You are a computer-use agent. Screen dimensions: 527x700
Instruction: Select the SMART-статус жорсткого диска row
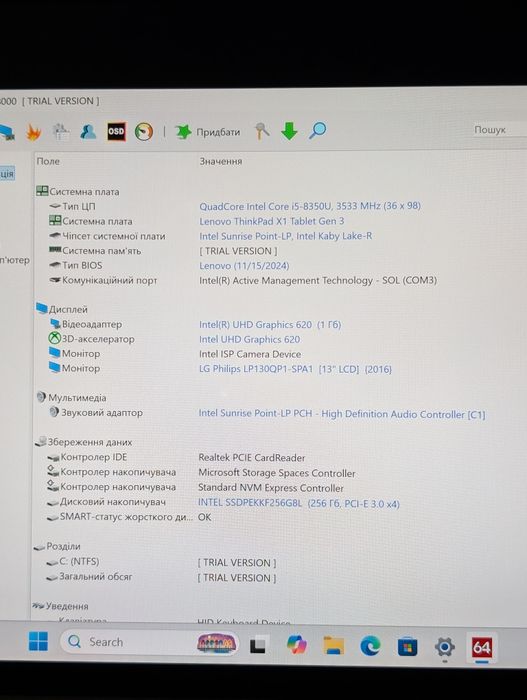click(120, 517)
